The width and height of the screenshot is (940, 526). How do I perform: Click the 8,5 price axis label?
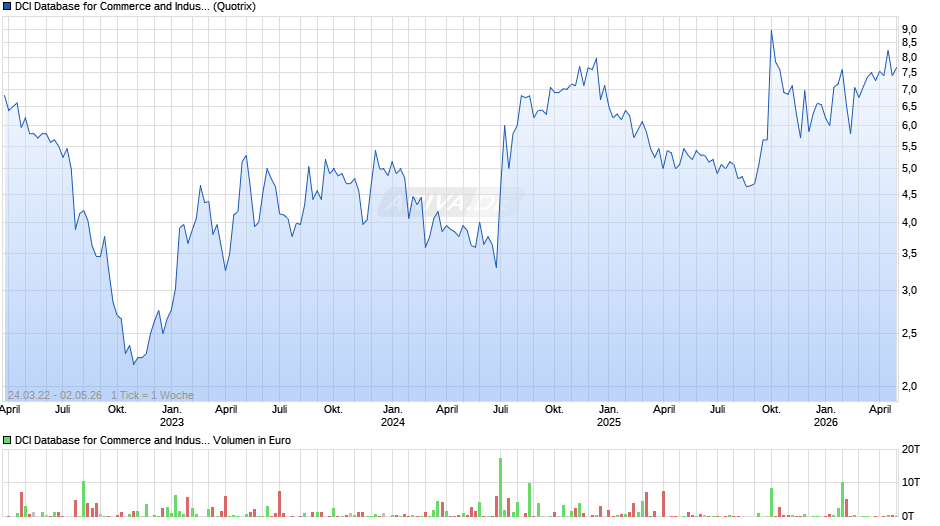(x=909, y=43)
